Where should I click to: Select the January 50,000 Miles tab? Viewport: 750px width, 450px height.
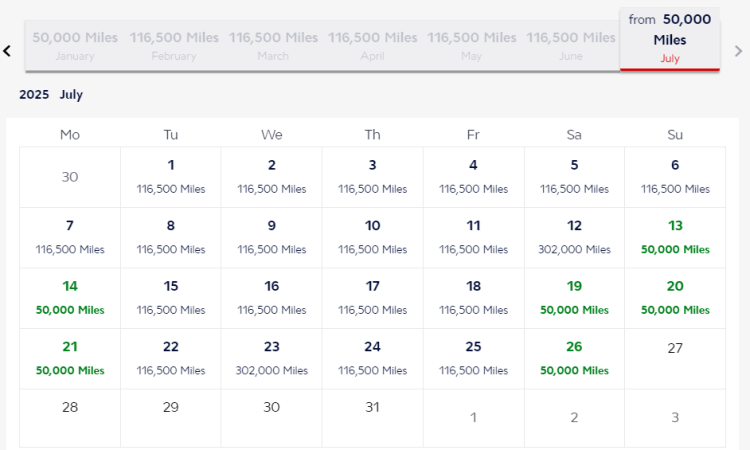(x=75, y=46)
